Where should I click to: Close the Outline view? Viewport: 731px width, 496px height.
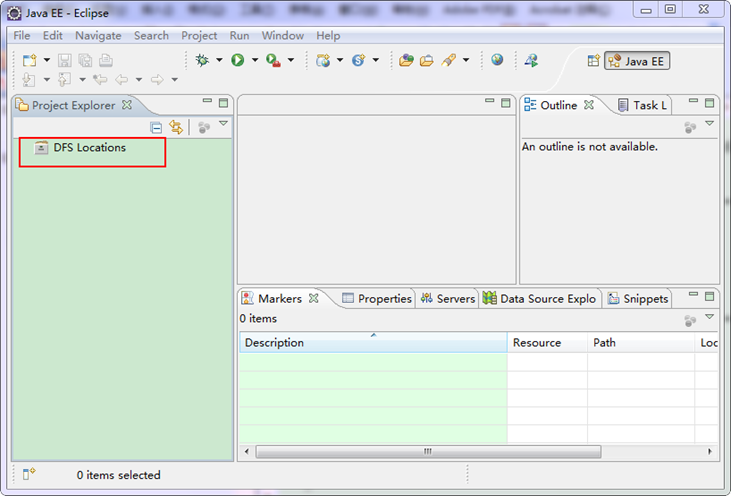589,105
